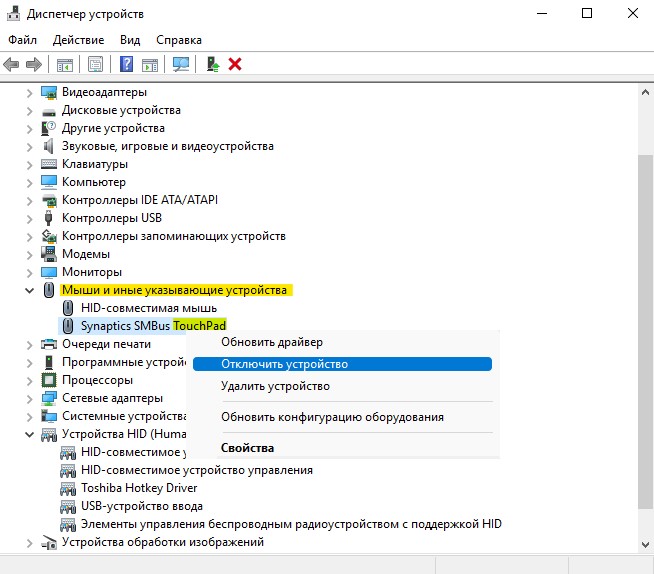This screenshot has height=574, width=654.
Task: Open the Справка menu
Action: point(179,40)
